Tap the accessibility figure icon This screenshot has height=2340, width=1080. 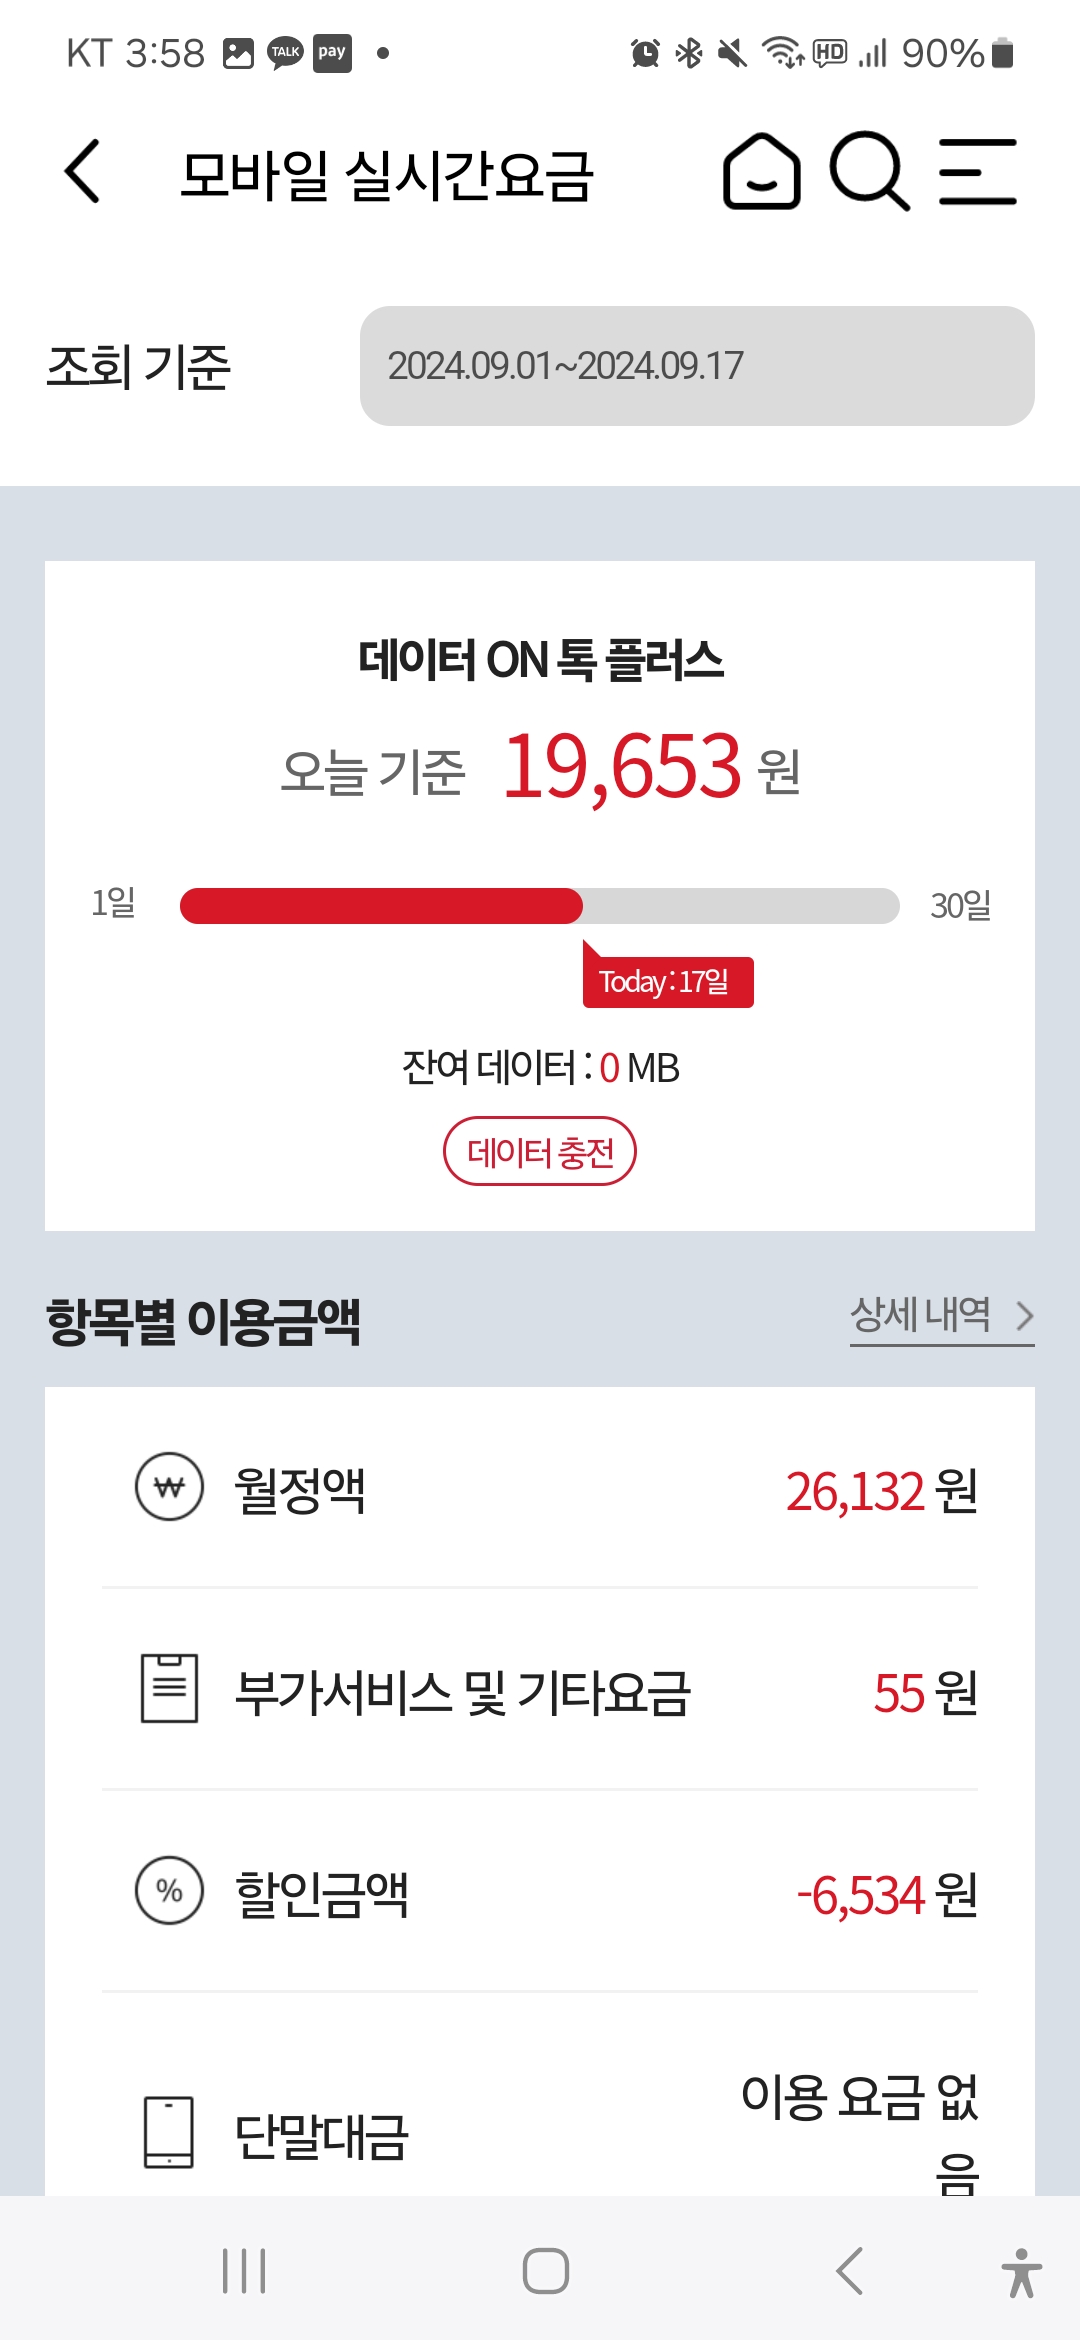pyautogui.click(x=1021, y=2273)
